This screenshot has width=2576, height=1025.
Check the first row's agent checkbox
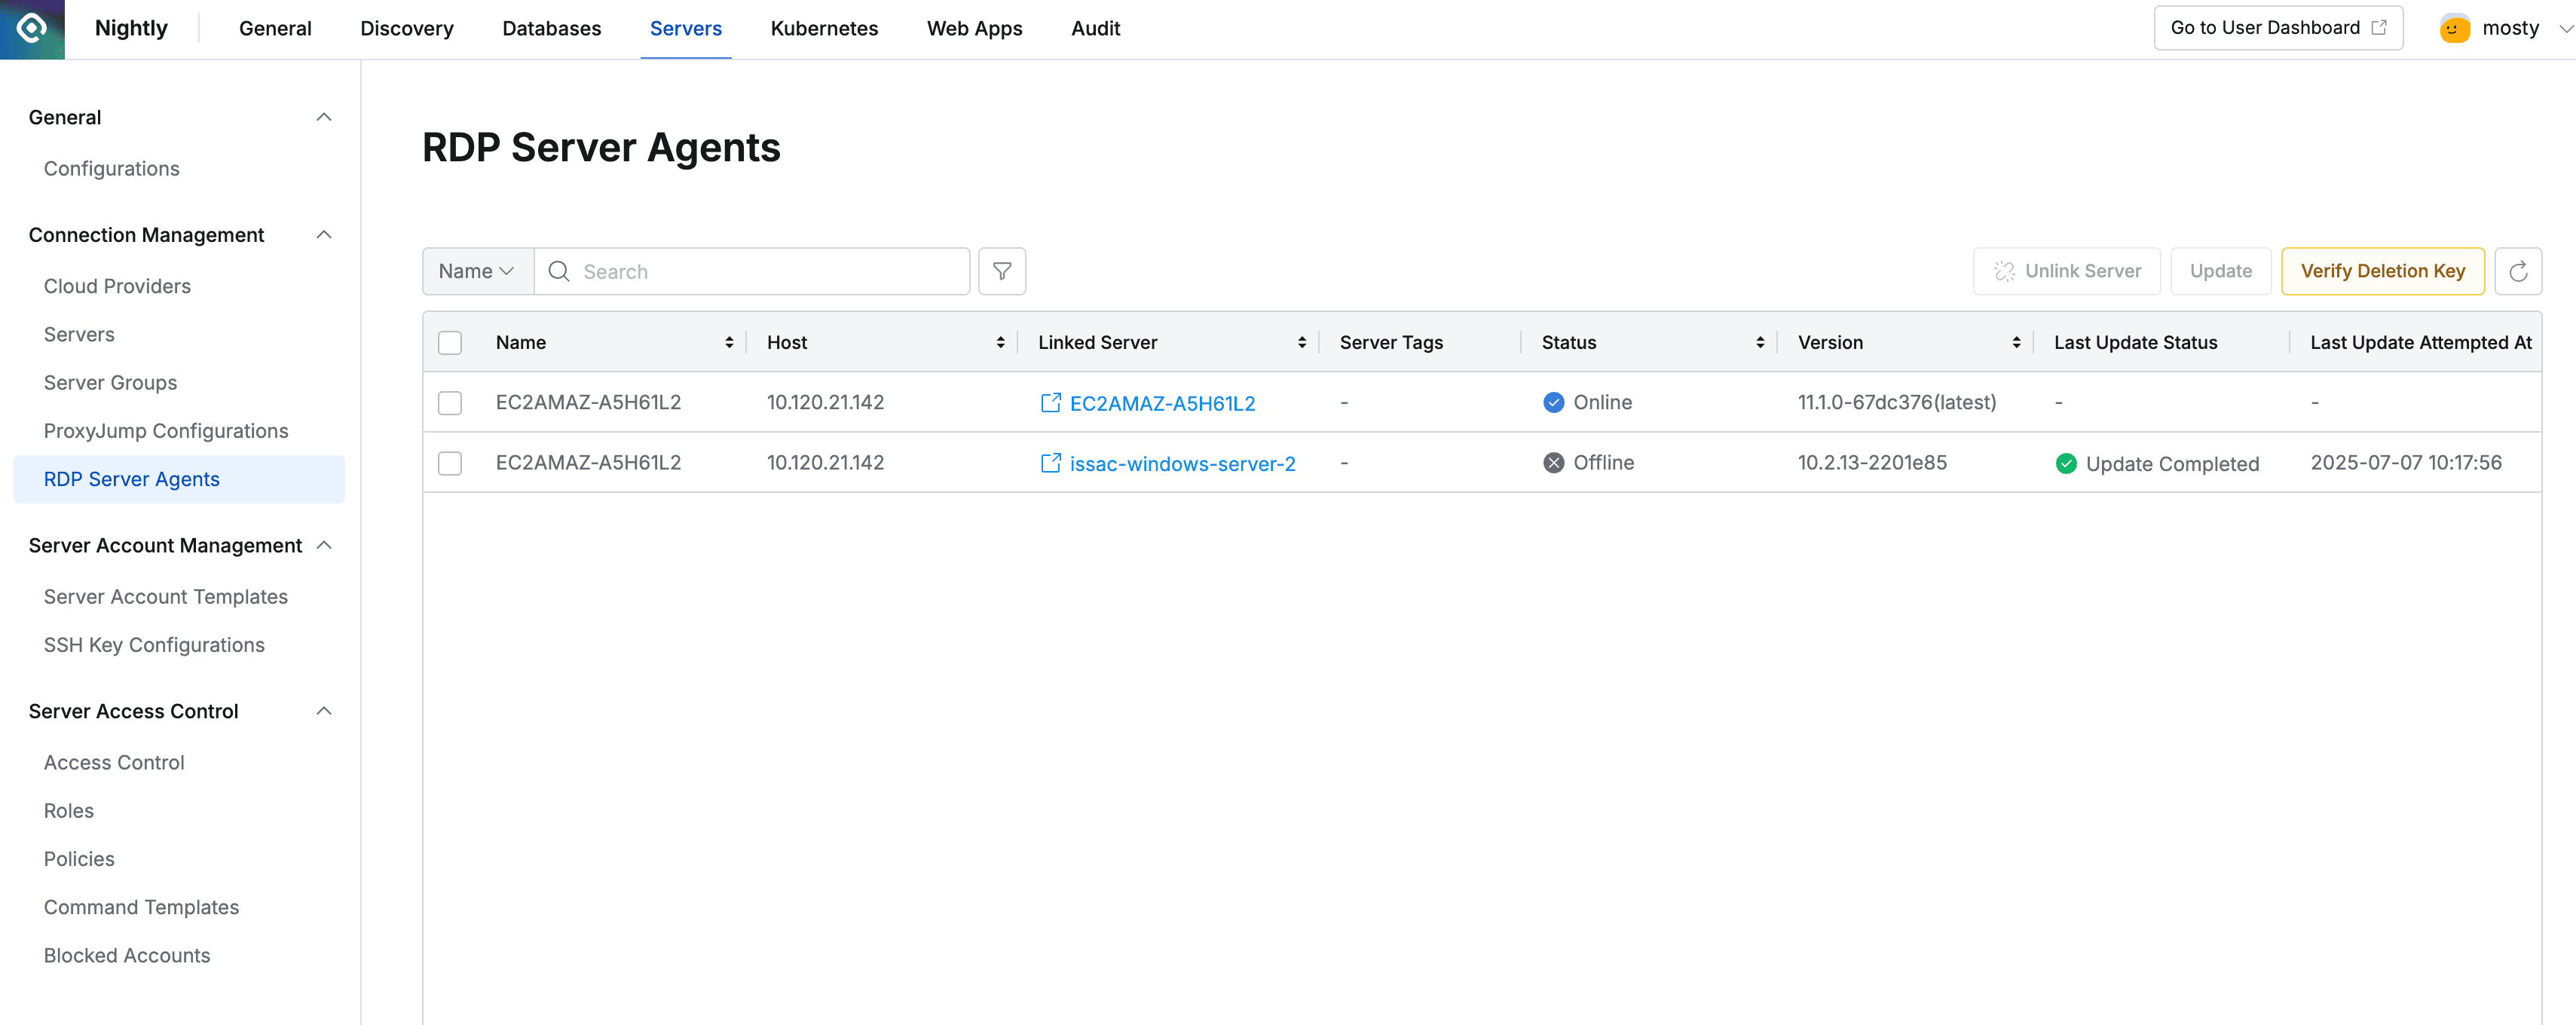450,403
